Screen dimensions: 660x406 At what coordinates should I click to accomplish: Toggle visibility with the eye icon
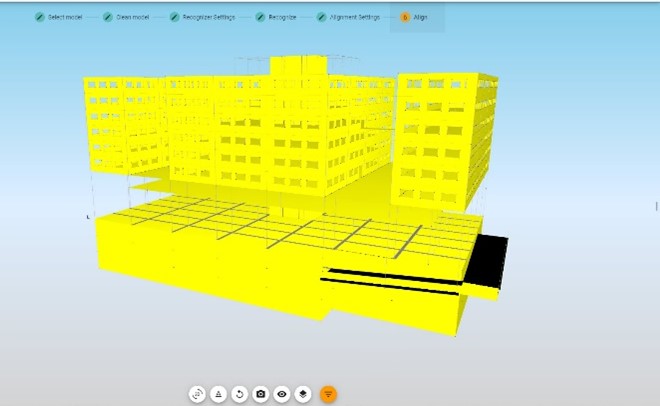coord(282,394)
